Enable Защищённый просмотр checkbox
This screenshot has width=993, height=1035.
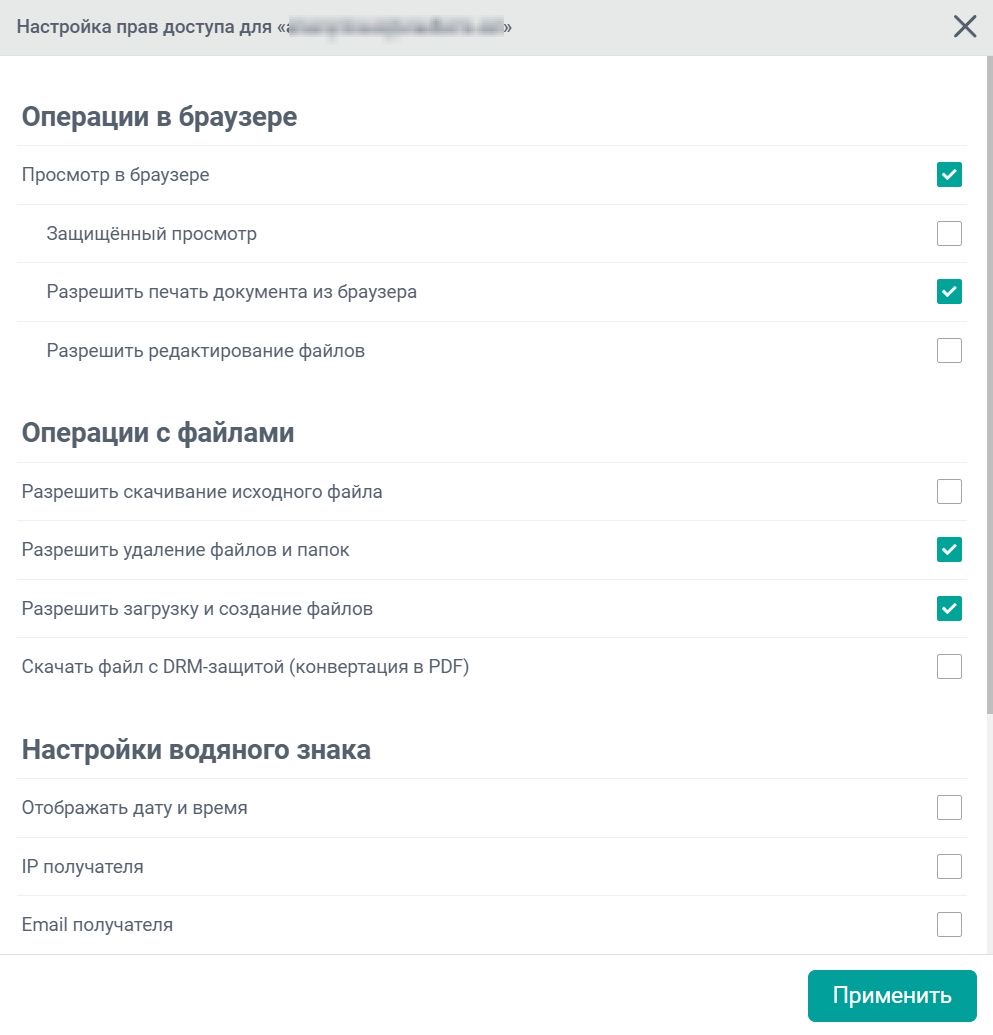point(949,234)
